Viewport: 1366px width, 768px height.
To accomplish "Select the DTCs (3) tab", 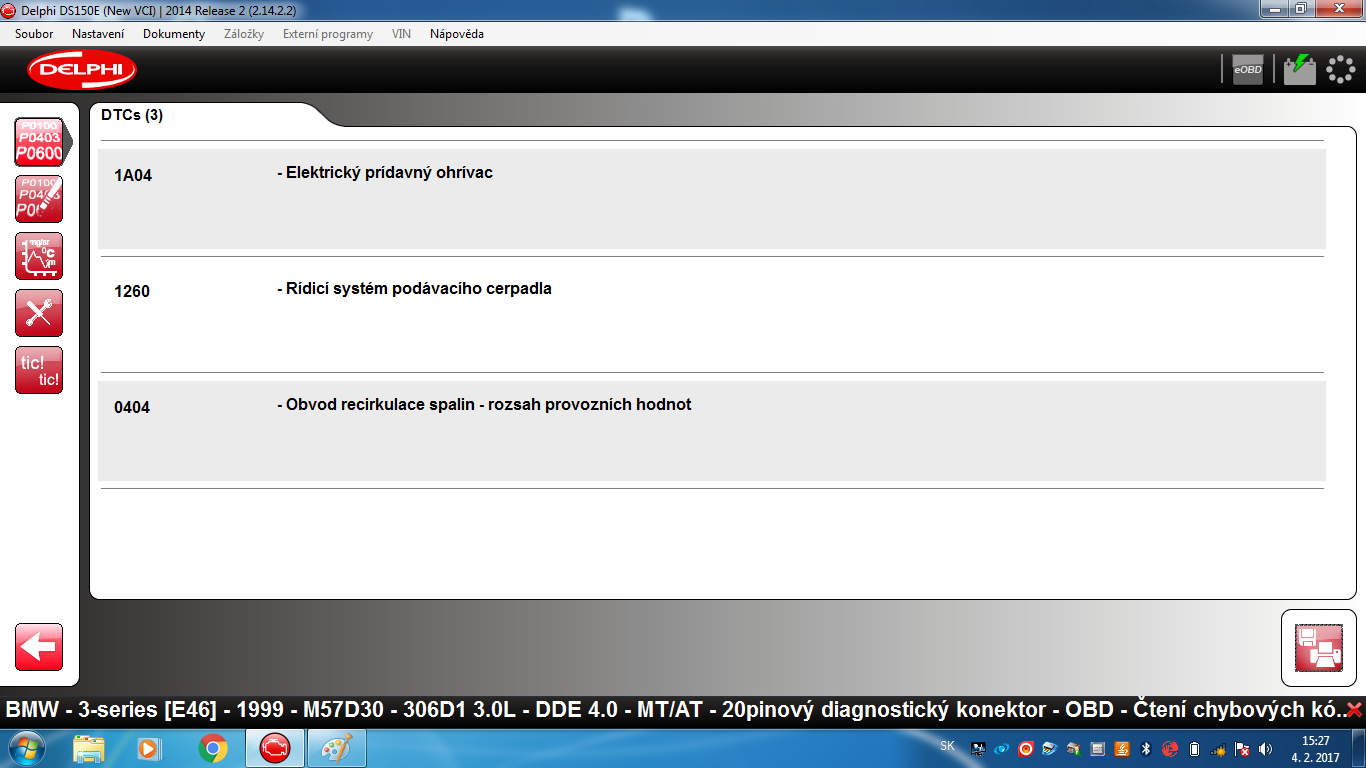I will tap(132, 115).
